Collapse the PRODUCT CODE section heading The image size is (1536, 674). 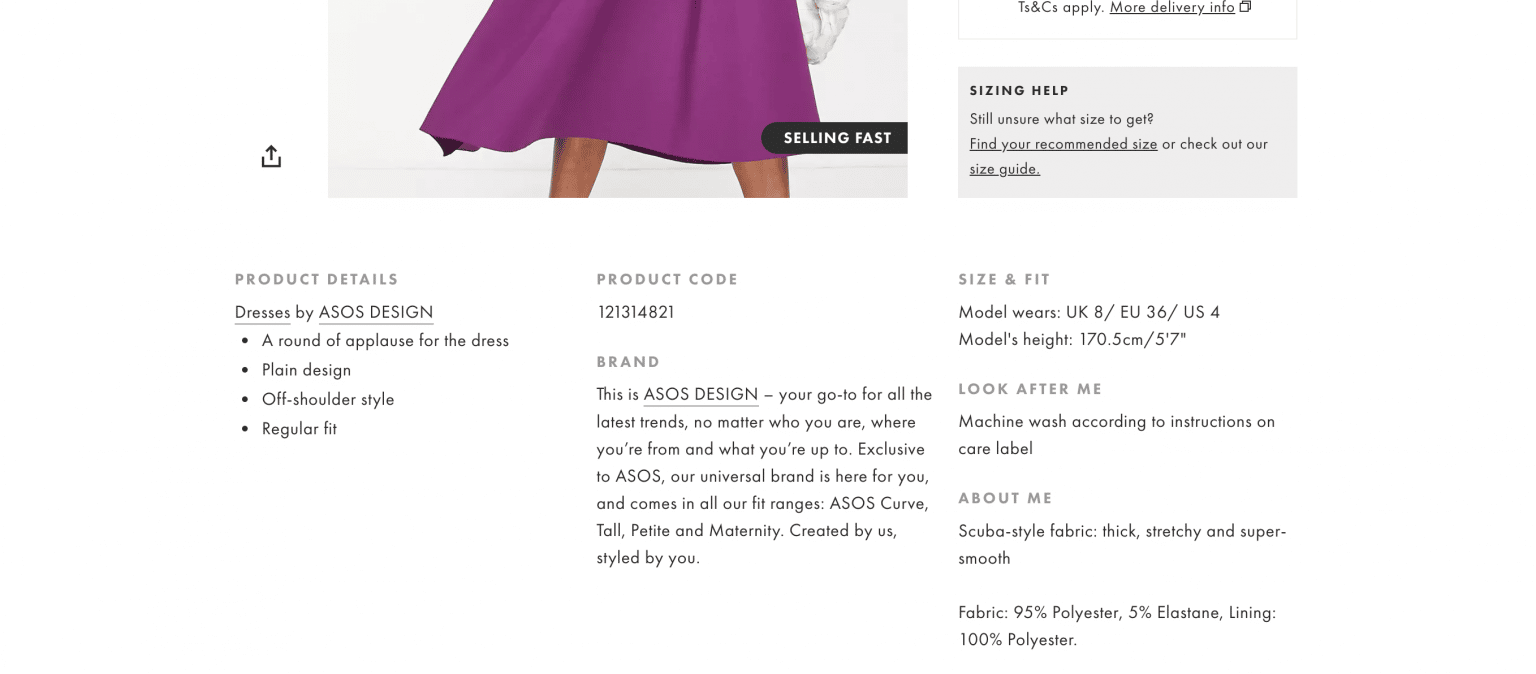point(667,279)
